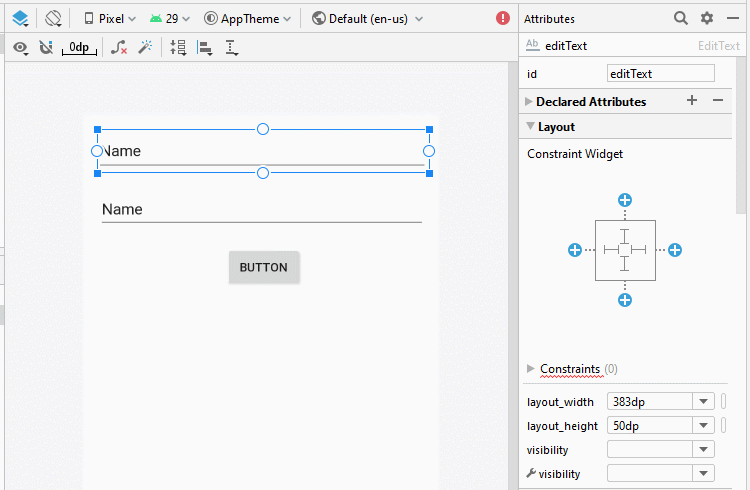Image resolution: width=750 pixels, height=490 pixels.
Task: Click the Clear All Constraints icon
Action: 119,47
